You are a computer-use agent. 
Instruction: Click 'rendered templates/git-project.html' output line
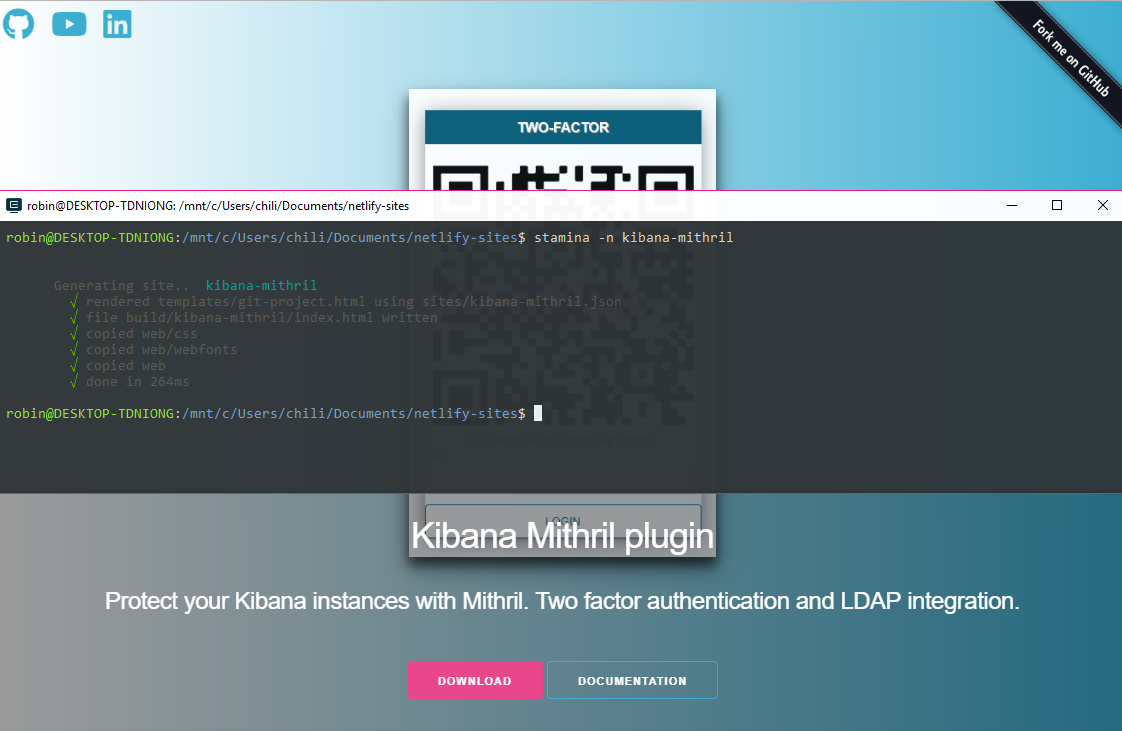pos(353,301)
